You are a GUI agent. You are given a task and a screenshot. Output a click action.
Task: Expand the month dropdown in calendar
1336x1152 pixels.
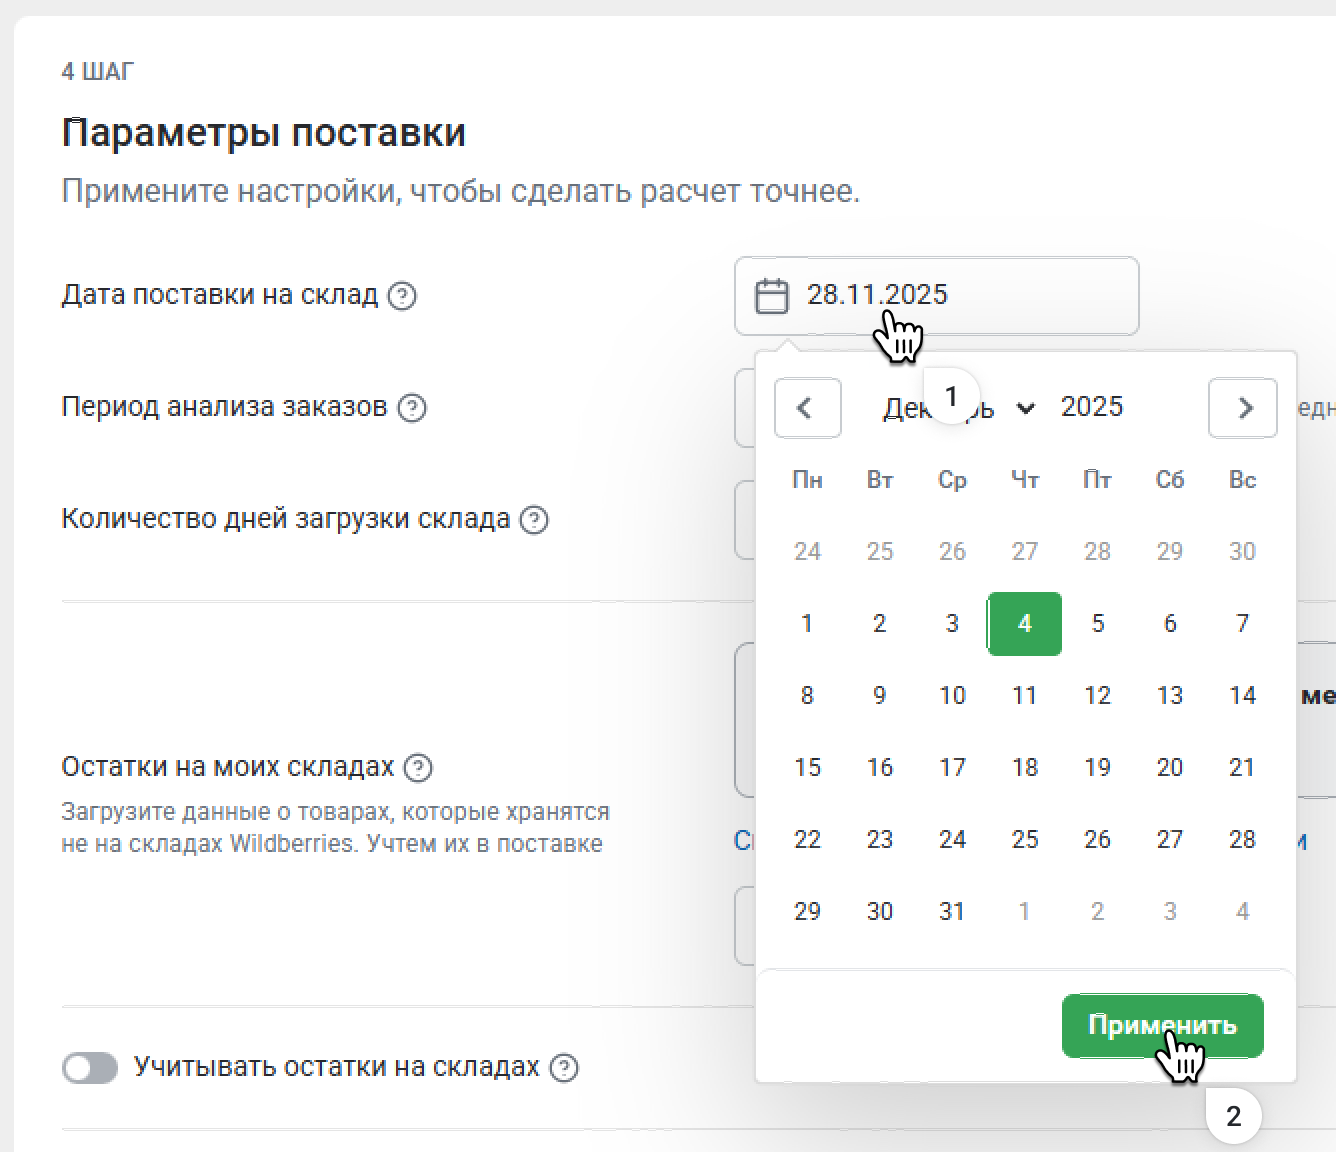pyautogui.click(x=1024, y=408)
